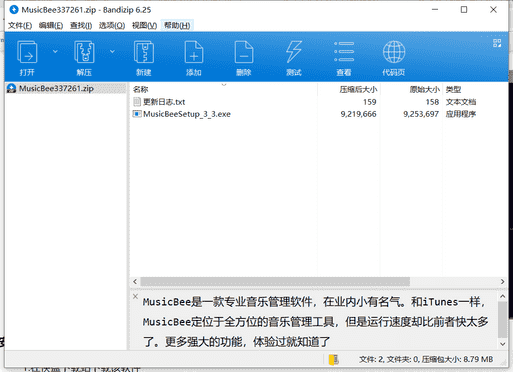Viewport: 513px width, 372px height.
Task: Sort by Name (名称) column header
Action: pos(223,89)
